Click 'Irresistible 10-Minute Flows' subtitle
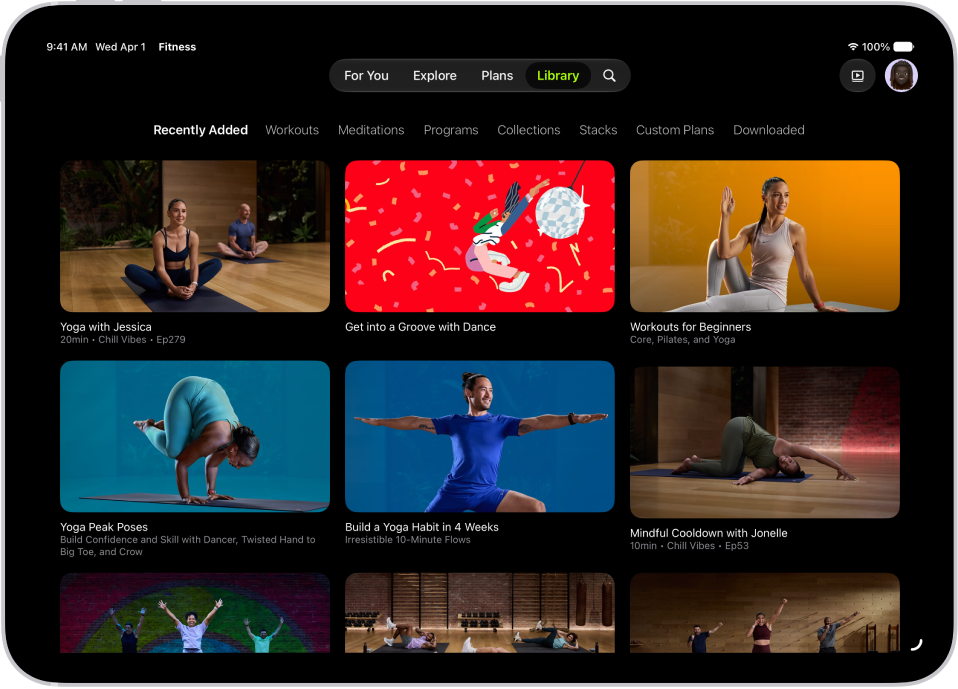The height and width of the screenshot is (689, 958). (408, 540)
